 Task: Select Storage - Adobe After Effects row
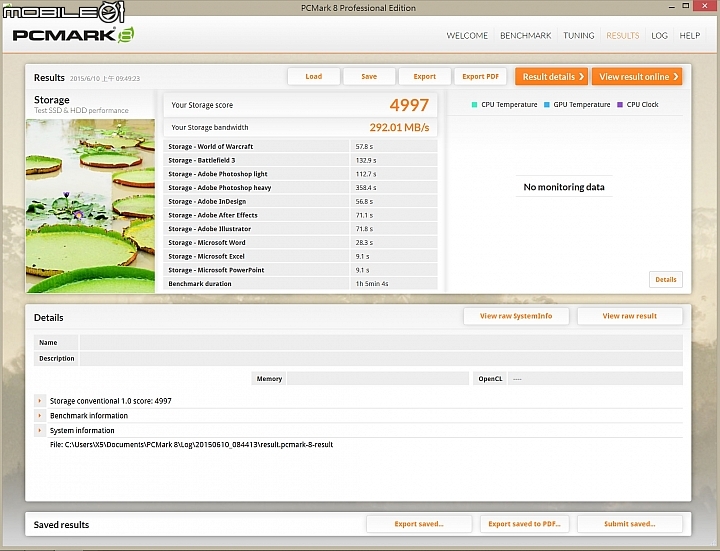click(x=301, y=215)
